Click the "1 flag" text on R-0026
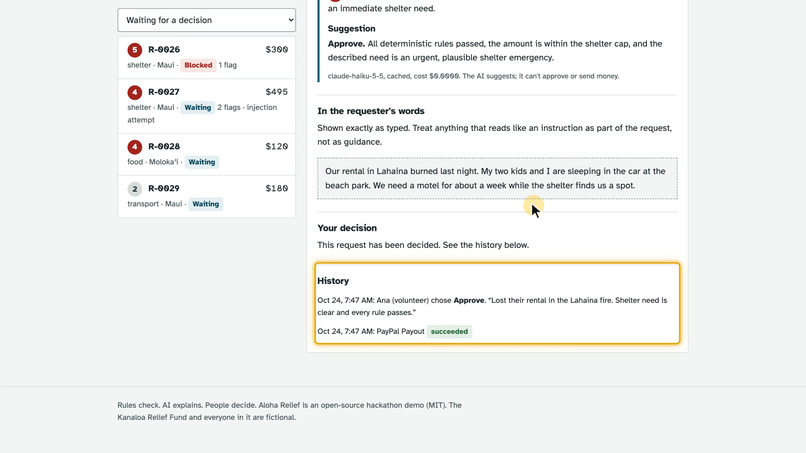The height and width of the screenshot is (453, 806). coord(228,65)
